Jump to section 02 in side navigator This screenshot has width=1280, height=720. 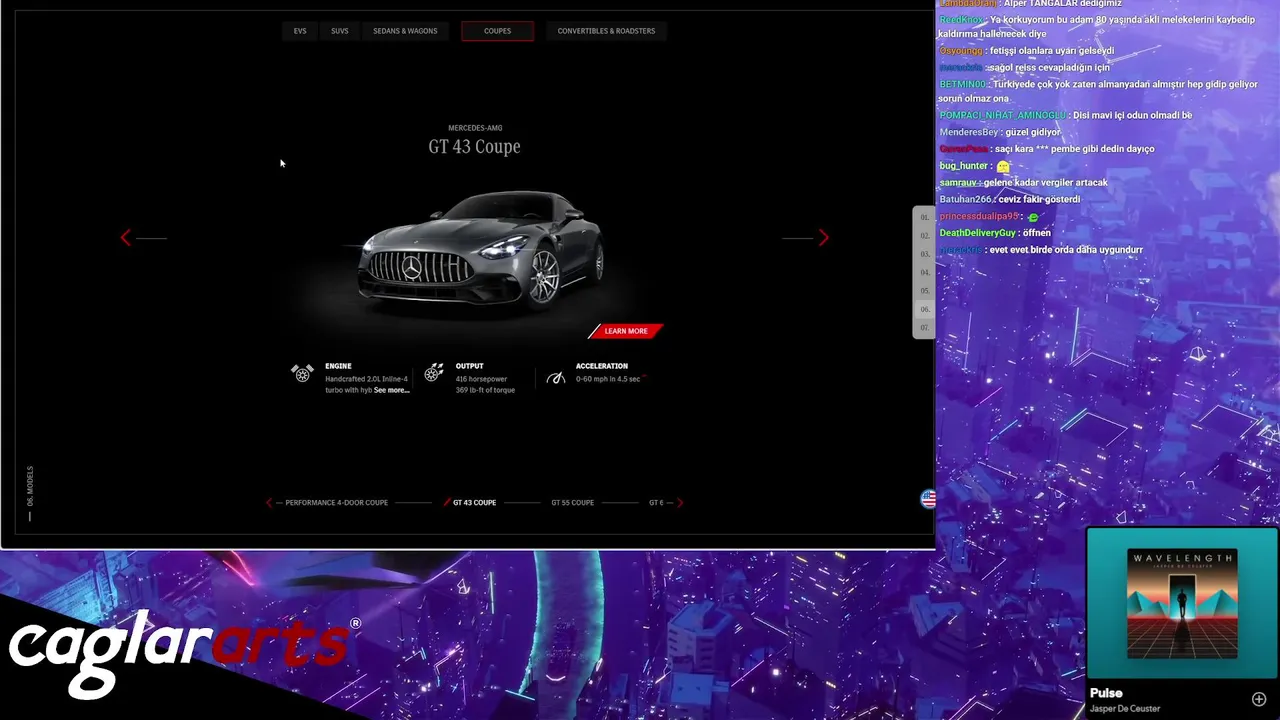925,236
